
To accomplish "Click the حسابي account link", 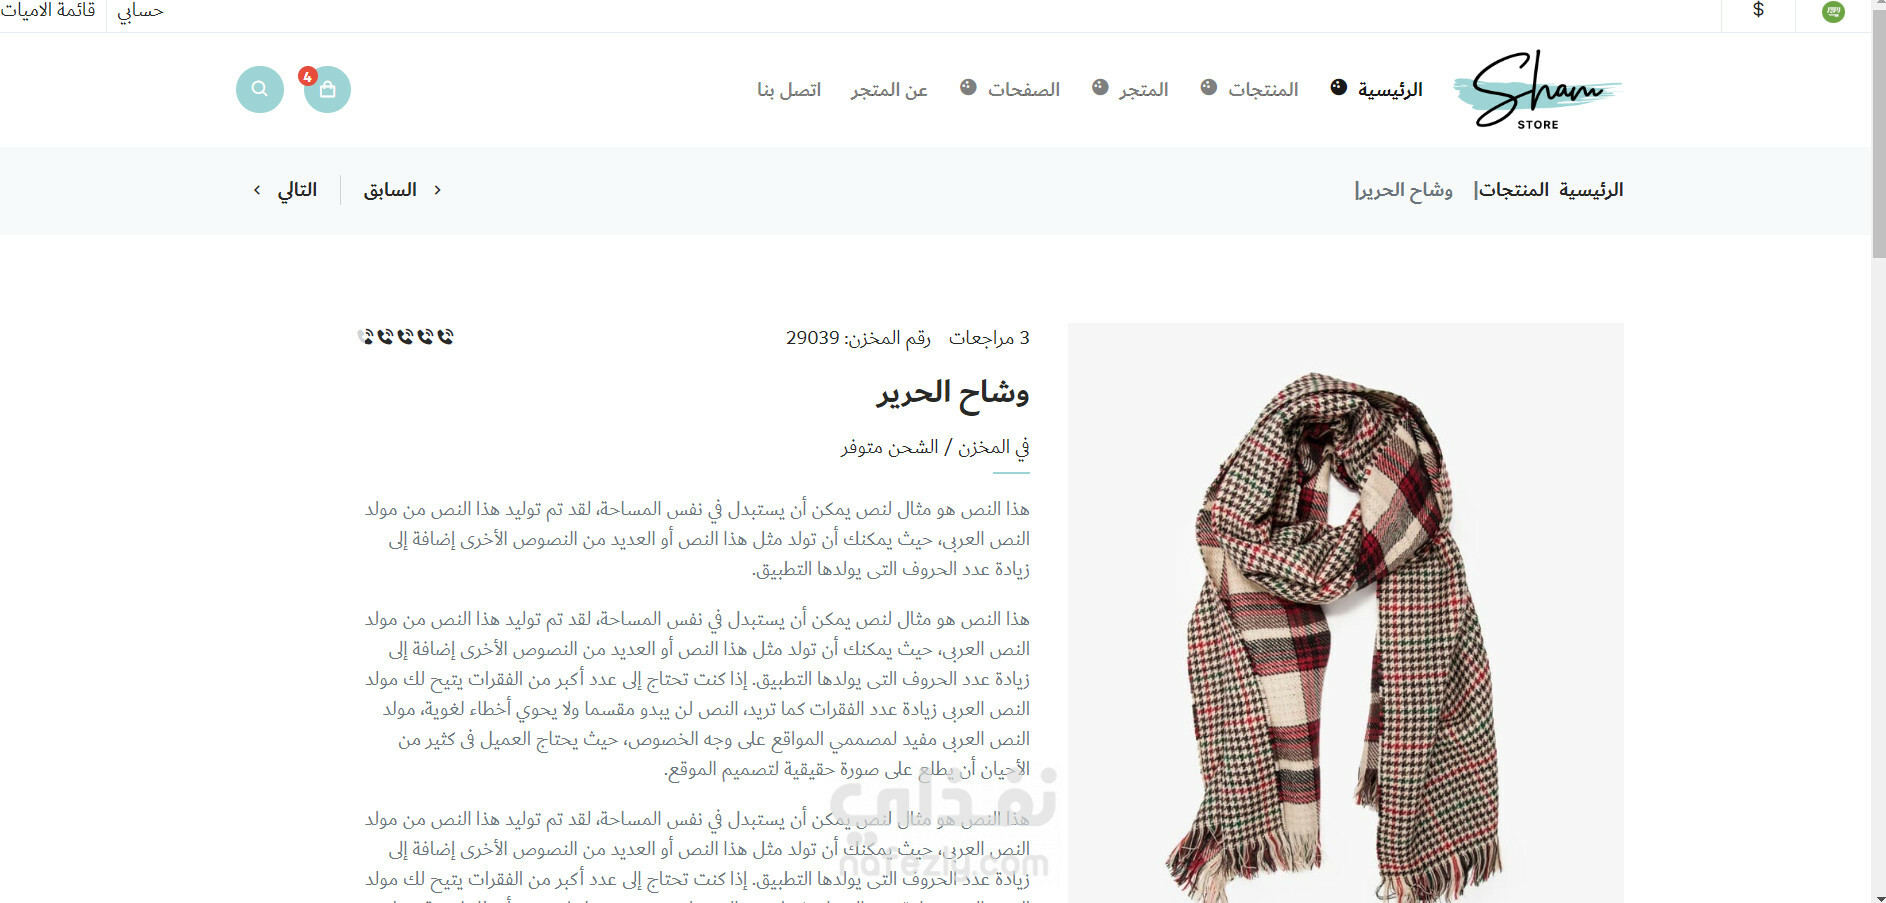I will tap(140, 11).
